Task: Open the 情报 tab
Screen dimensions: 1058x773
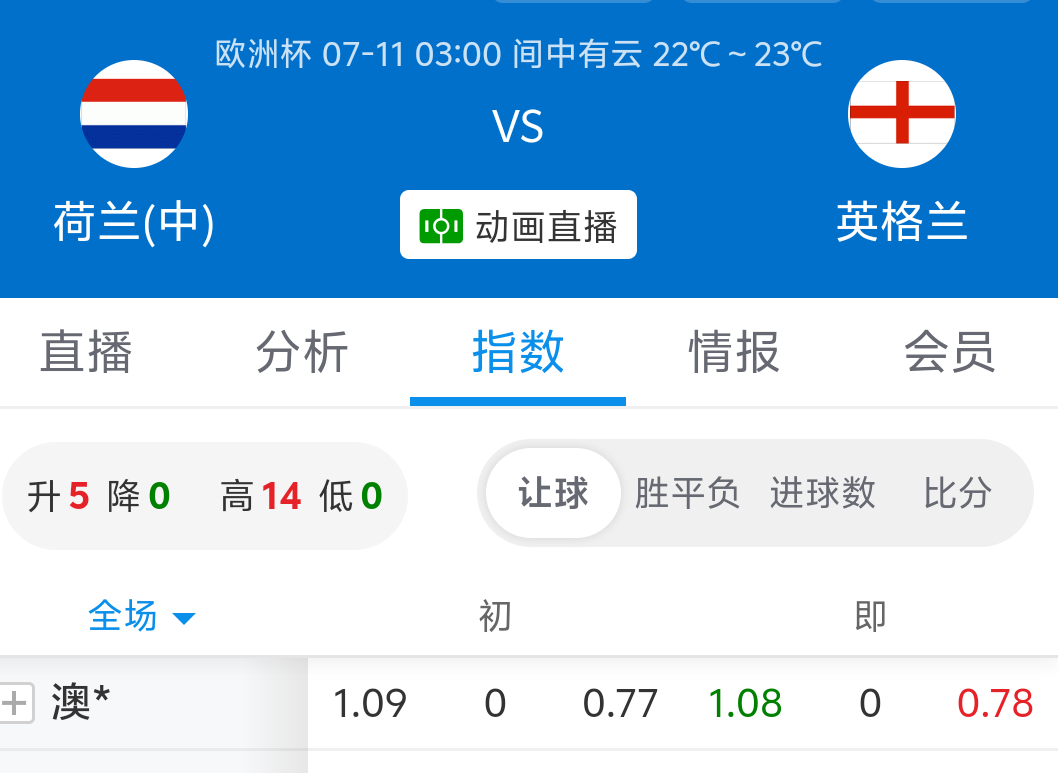Action: (x=734, y=352)
